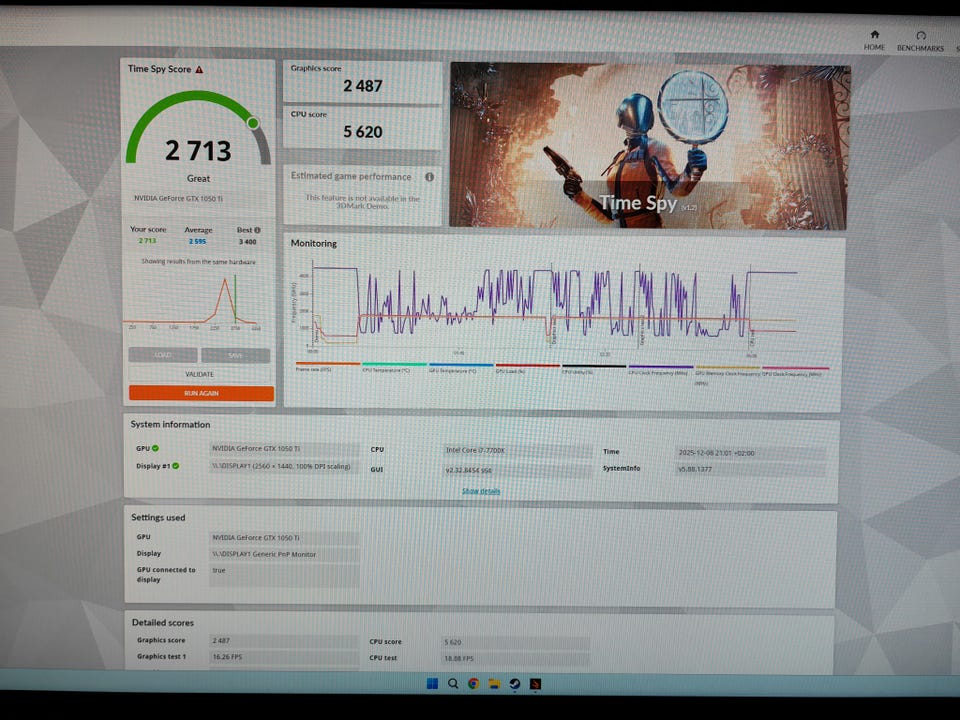
Task: Toggle Frame rate (FPS) legend line
Action: click(x=328, y=364)
